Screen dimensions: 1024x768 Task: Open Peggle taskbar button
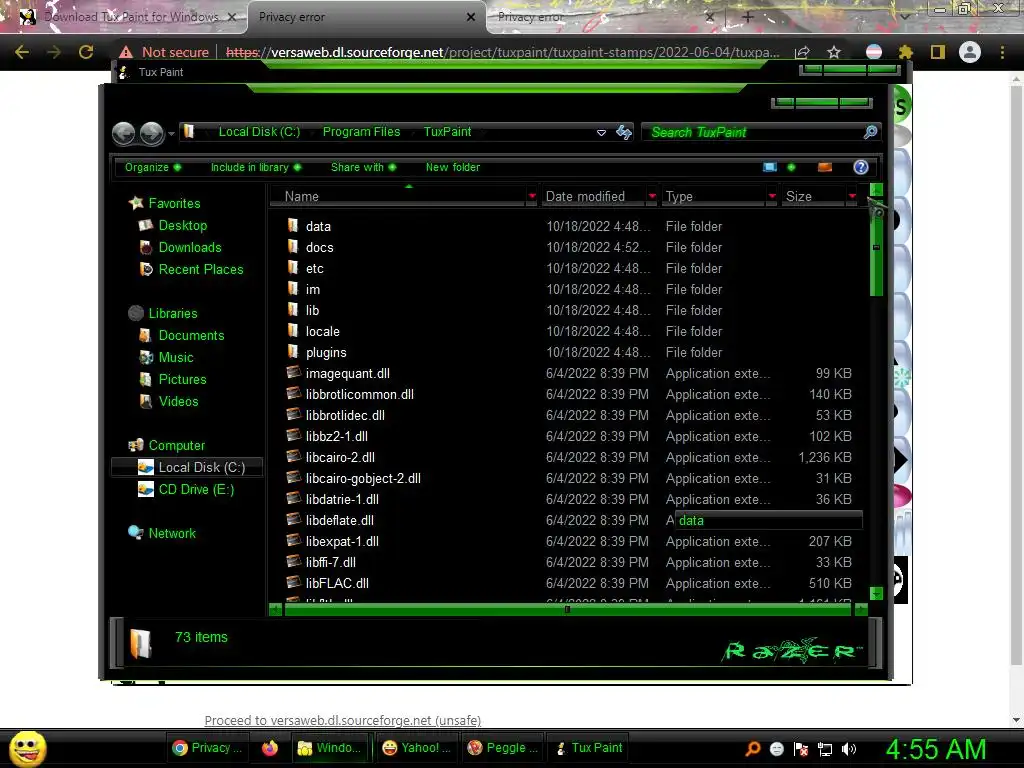[x=503, y=748]
